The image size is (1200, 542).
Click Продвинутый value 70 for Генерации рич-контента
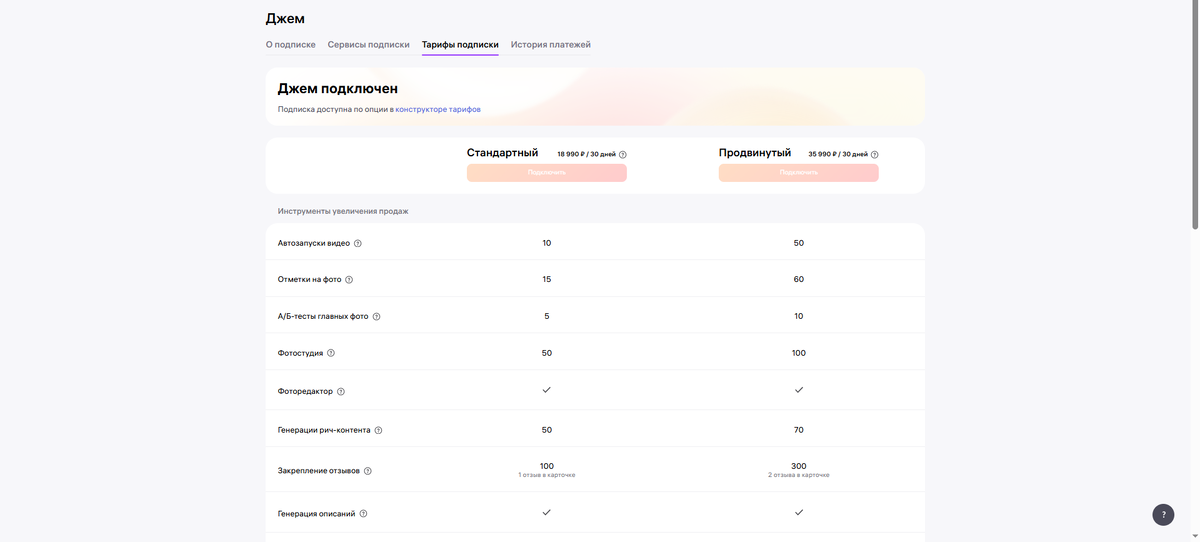coord(799,430)
